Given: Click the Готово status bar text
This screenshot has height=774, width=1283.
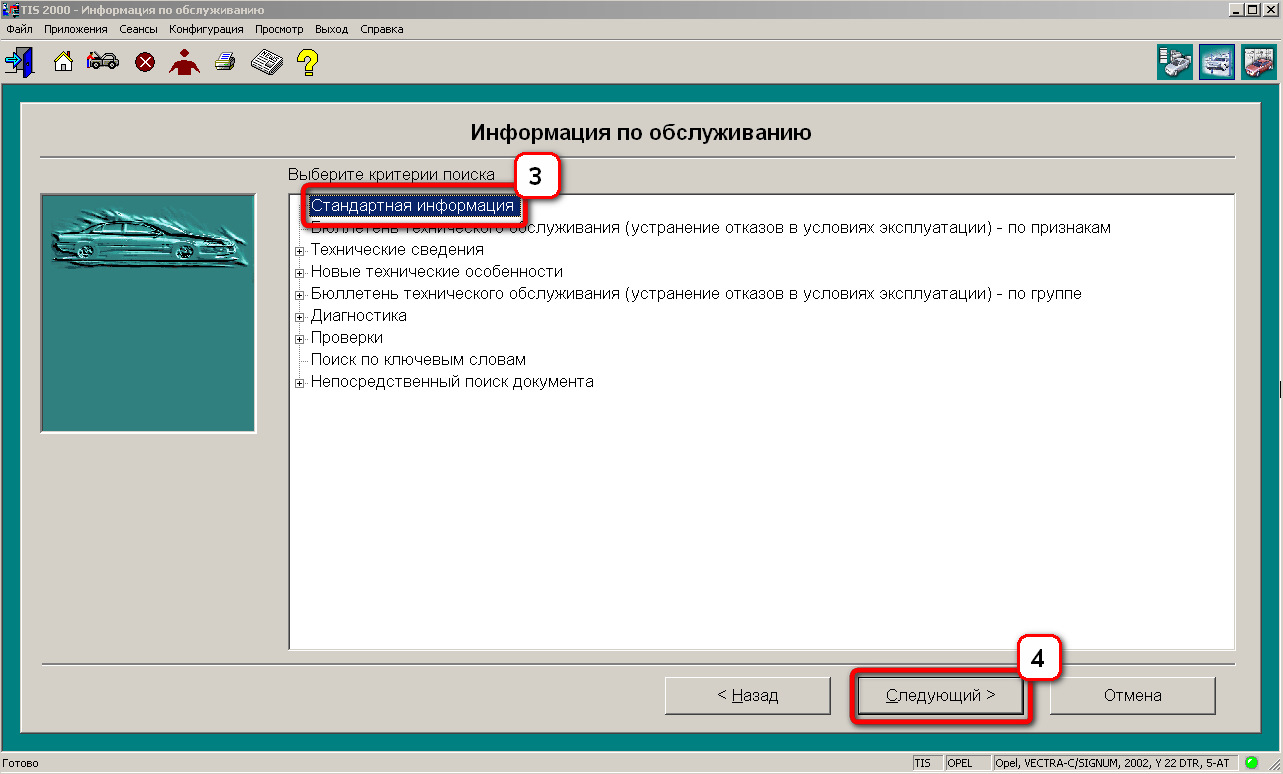Looking at the screenshot, I should tap(20, 763).
